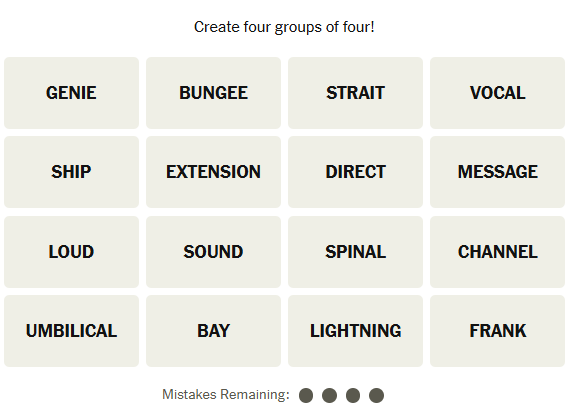Image resolution: width=570 pixels, height=409 pixels.
Task: Pick the SOUND tile
Action: pyautogui.click(x=213, y=252)
